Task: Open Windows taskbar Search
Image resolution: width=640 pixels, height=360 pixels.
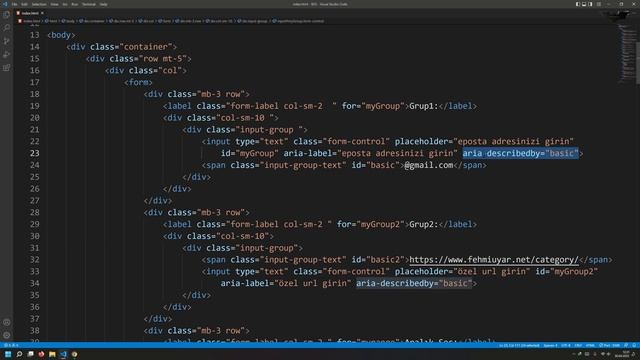Action: coord(19,354)
